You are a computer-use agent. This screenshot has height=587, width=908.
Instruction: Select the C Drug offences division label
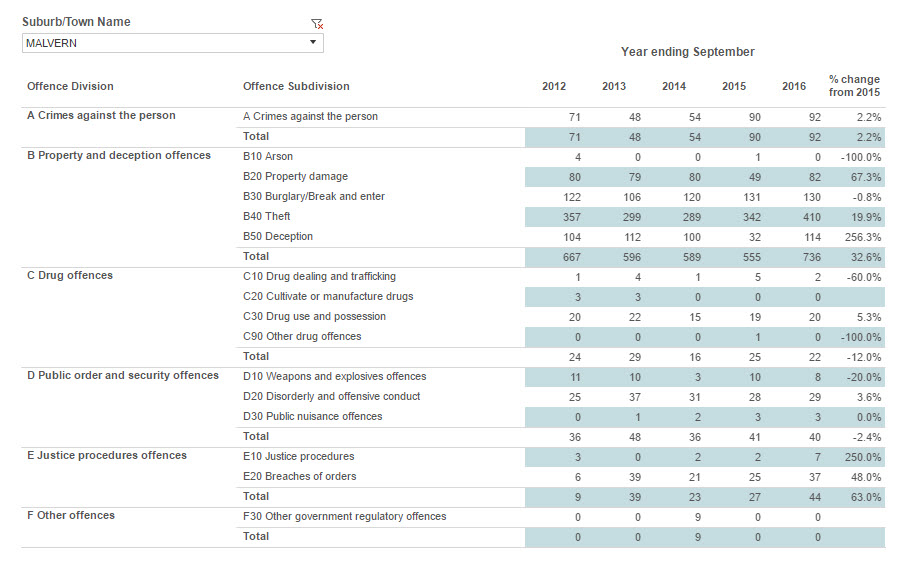(70, 276)
